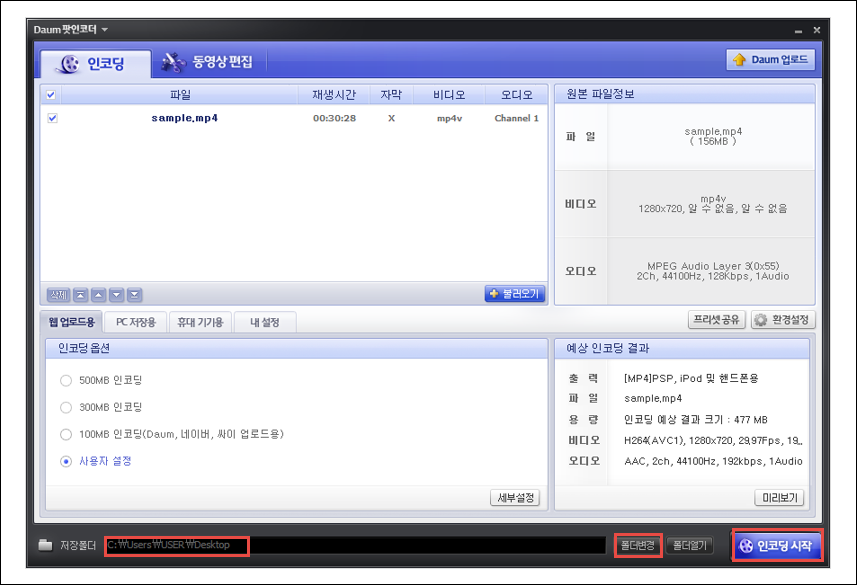857x585 pixels.
Task: Open the Daum 팟인코더 title menu arrow
Action: (105, 30)
